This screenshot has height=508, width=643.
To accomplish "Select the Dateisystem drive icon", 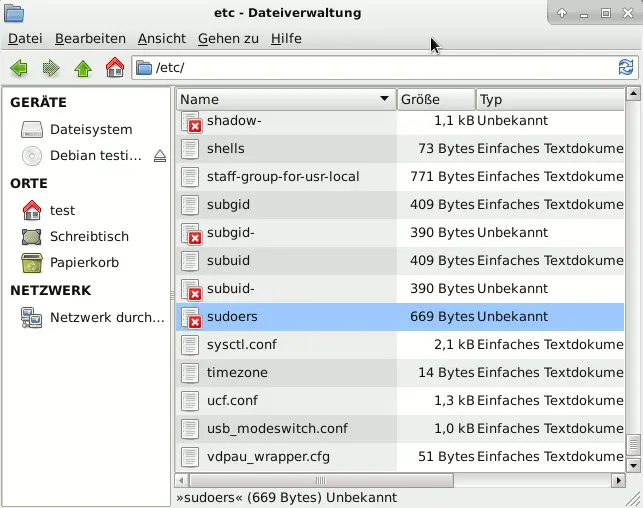I will (x=33, y=129).
